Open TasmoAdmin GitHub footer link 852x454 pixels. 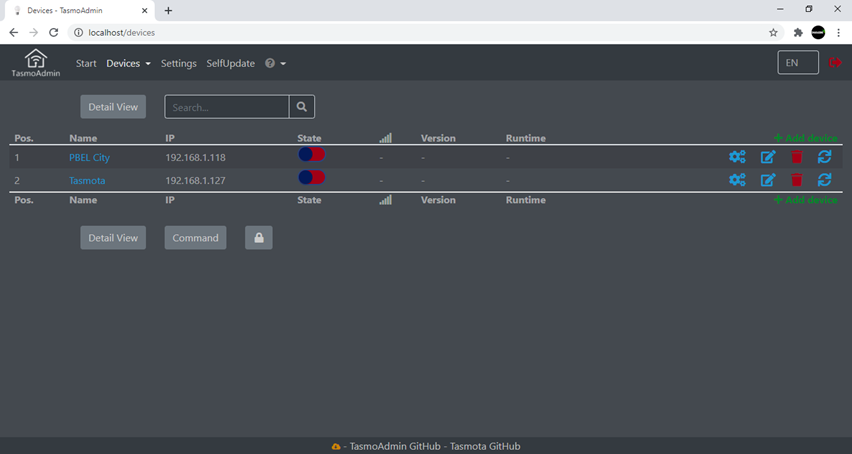(x=395, y=446)
